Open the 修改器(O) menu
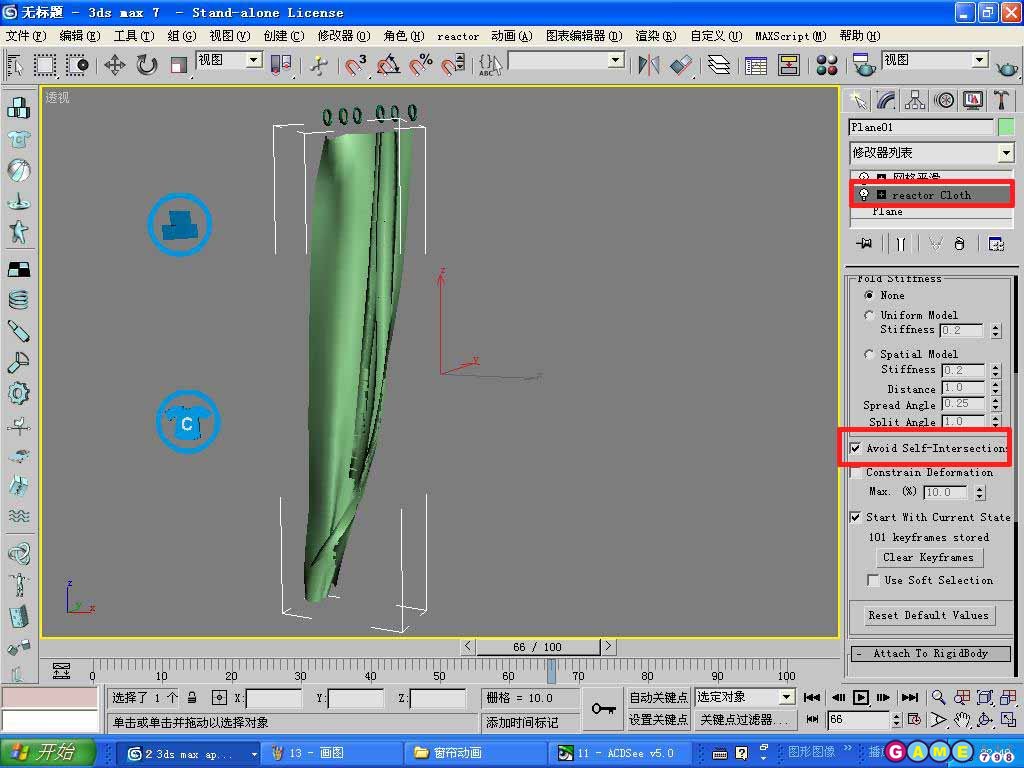The width and height of the screenshot is (1024, 768). [x=344, y=36]
